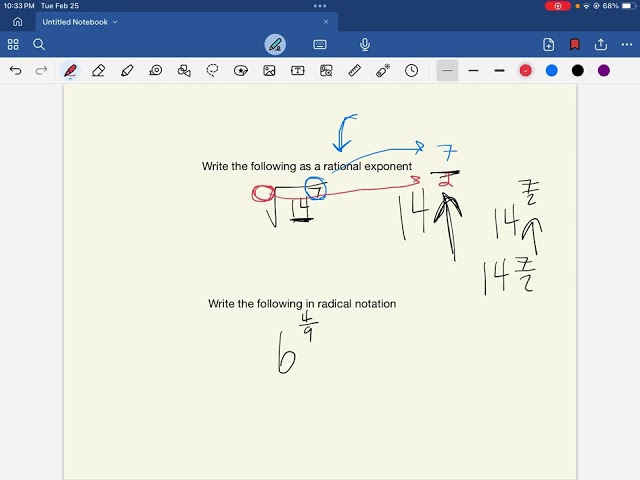This screenshot has height=480, width=640.
Task: Open the elements sticker tool
Action: pyautogui.click(x=241, y=71)
